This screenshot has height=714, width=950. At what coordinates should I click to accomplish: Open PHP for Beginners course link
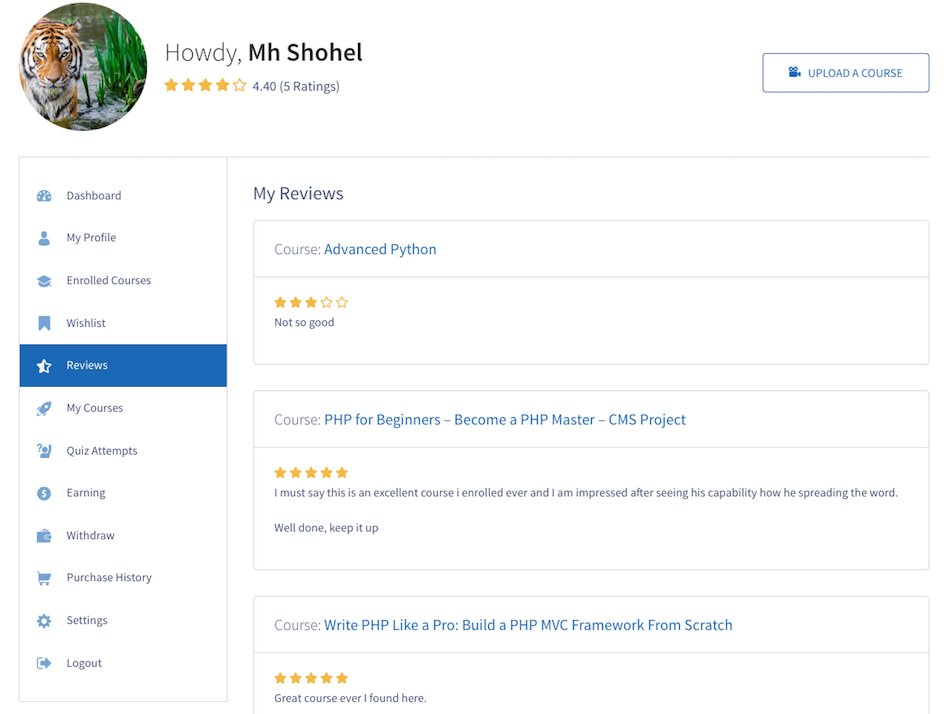click(505, 419)
